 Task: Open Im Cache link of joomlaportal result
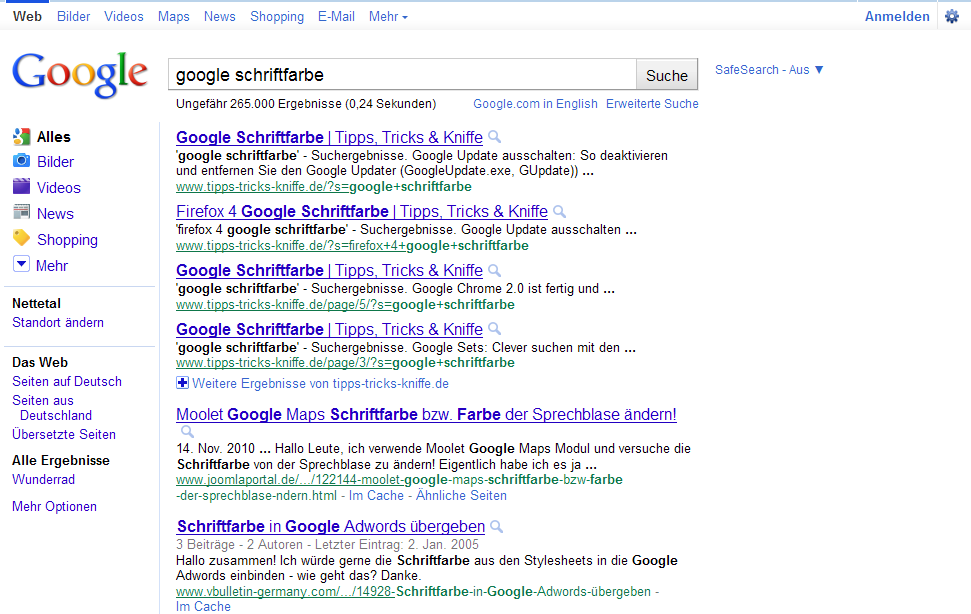[x=376, y=496]
